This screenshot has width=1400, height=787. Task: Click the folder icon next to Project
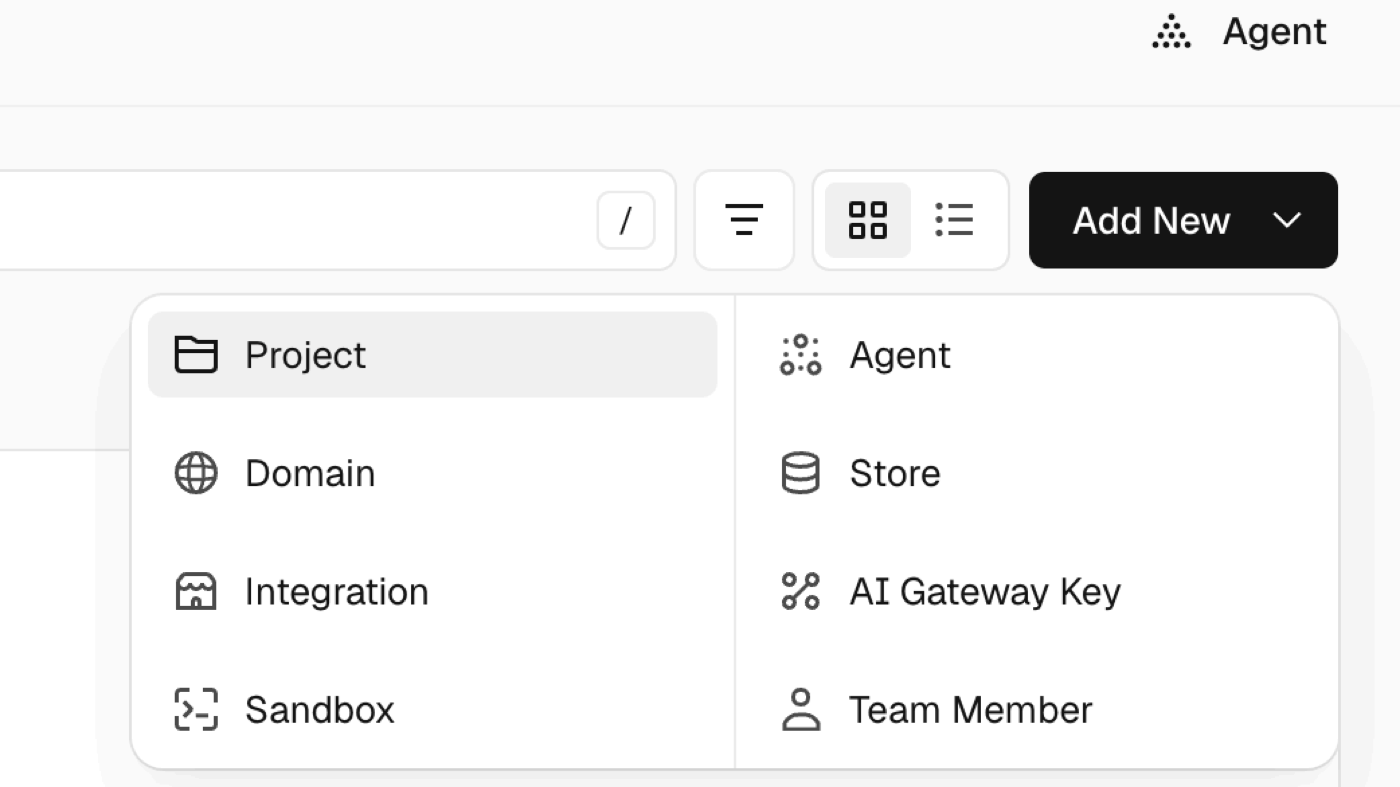point(196,355)
